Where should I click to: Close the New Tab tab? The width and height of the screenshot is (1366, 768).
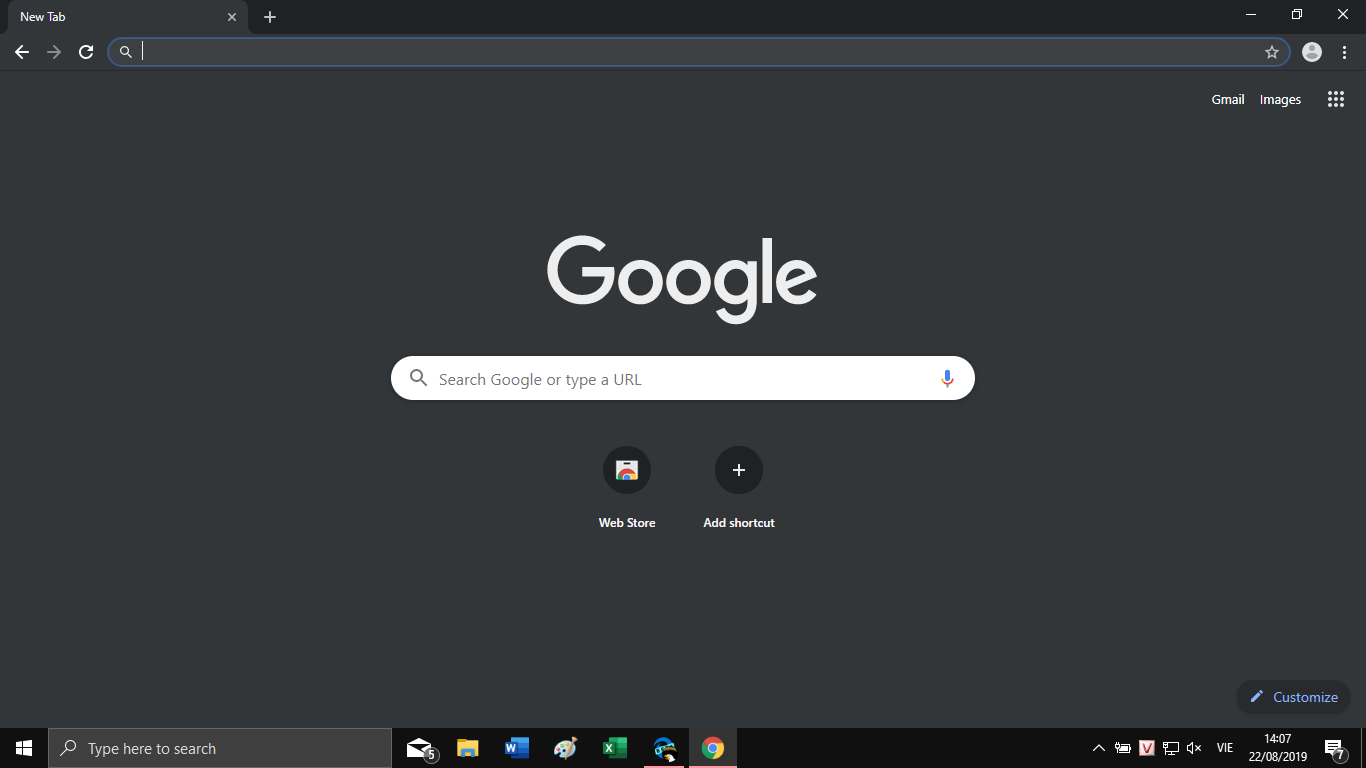point(232,17)
